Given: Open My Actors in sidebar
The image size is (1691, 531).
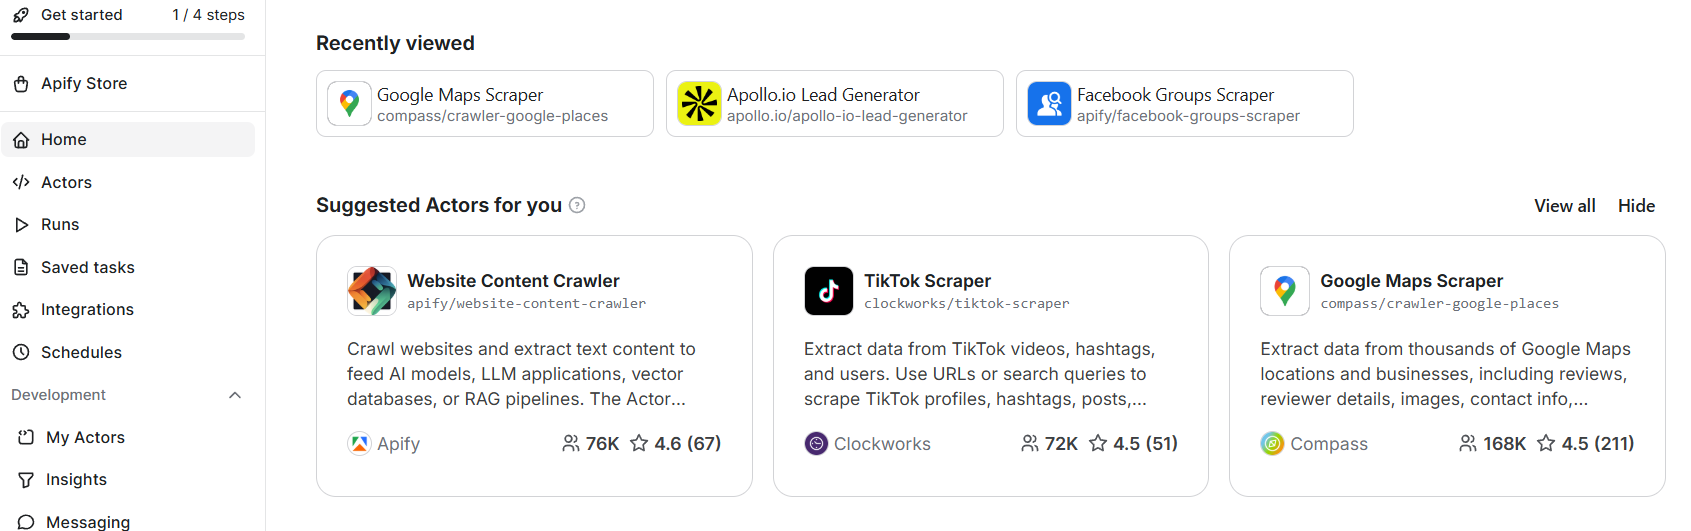Looking at the screenshot, I should [85, 437].
